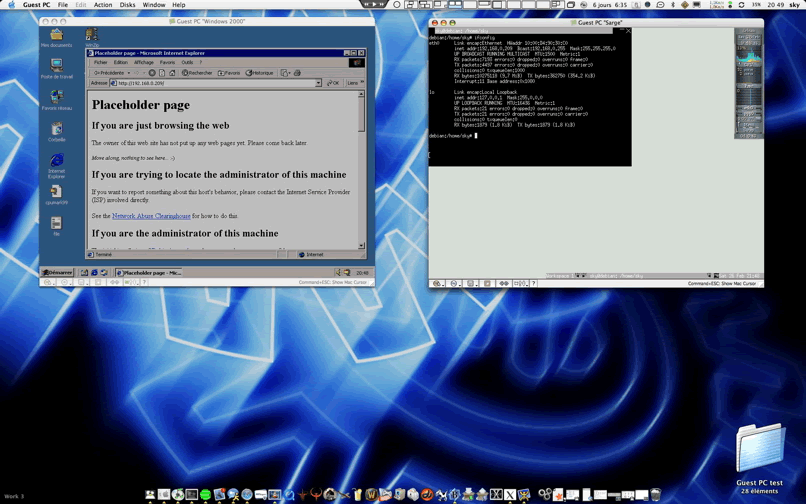The height and width of the screenshot is (504, 806).
Task: Click the Rechercher toolbar button in IE
Action: tap(197, 73)
